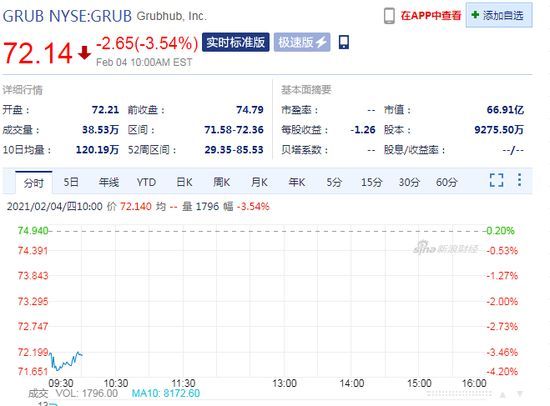Click the dark mobile phone icon beside 极速版
Image resolution: width=550 pixels, height=406 pixels.
tap(344, 42)
